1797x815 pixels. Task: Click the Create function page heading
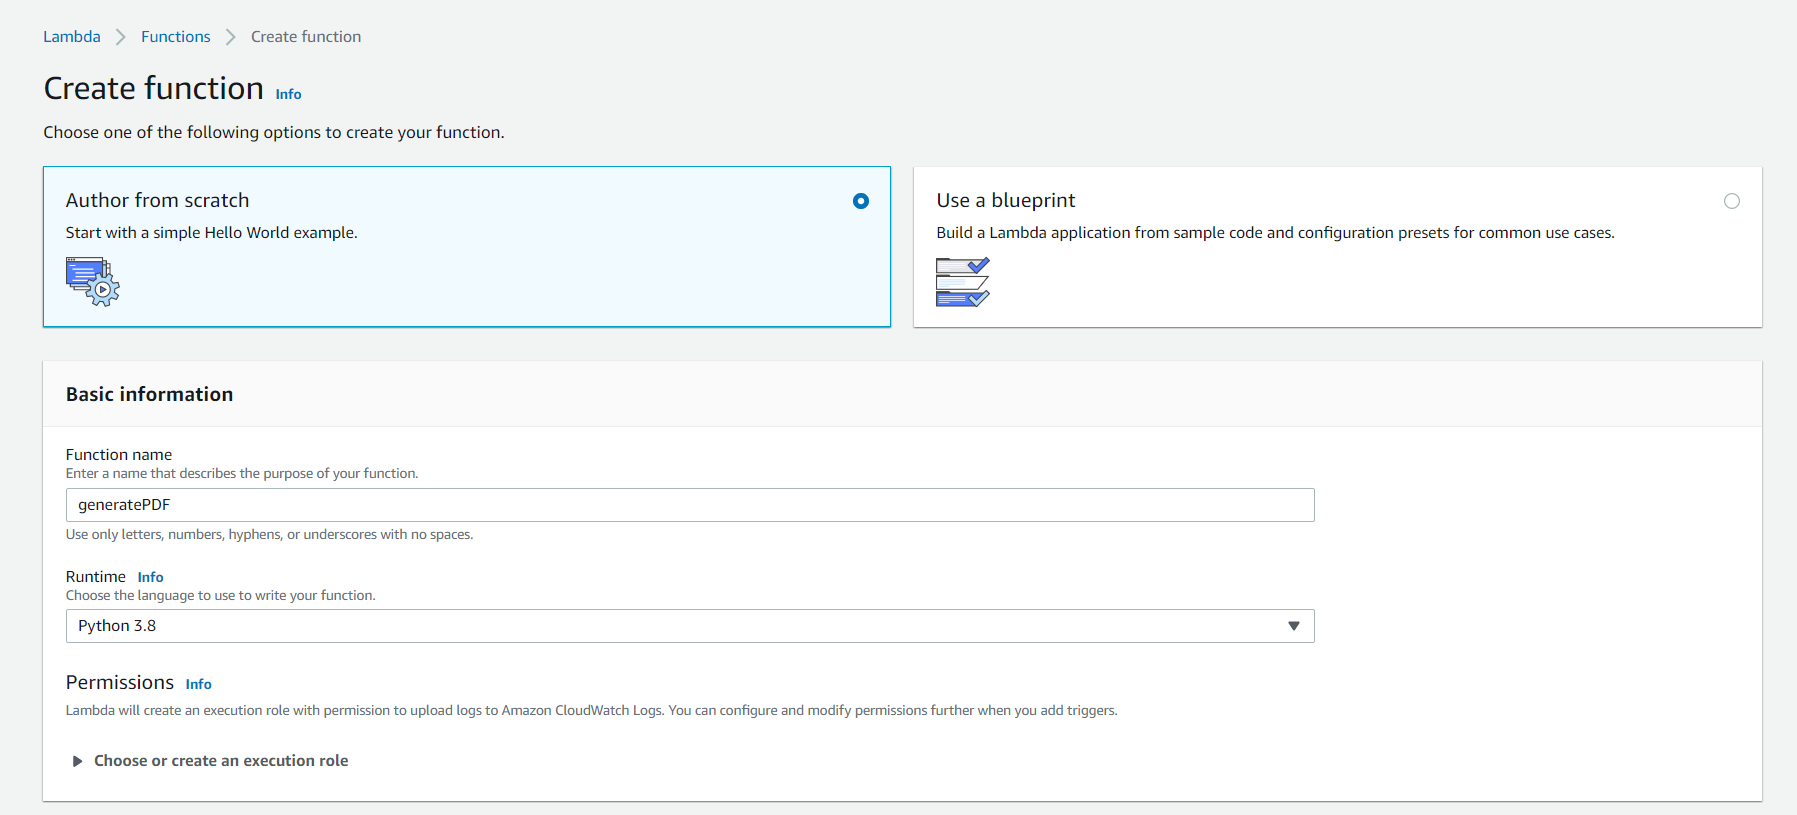tap(154, 88)
